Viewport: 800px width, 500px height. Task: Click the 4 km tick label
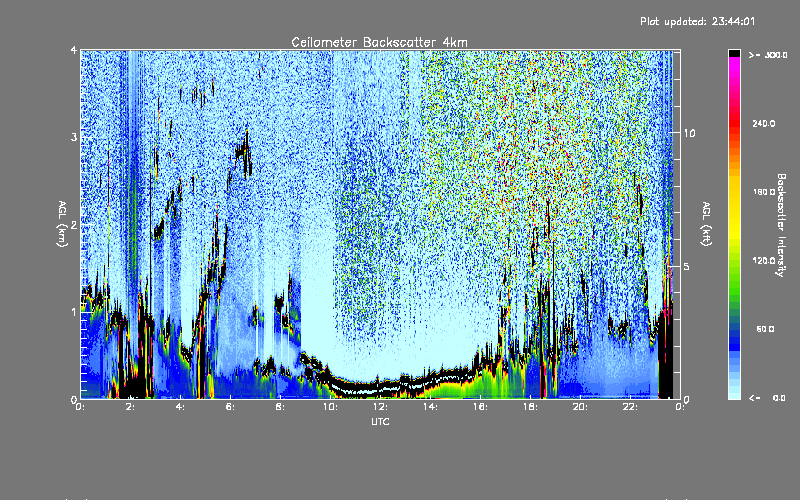point(74,50)
